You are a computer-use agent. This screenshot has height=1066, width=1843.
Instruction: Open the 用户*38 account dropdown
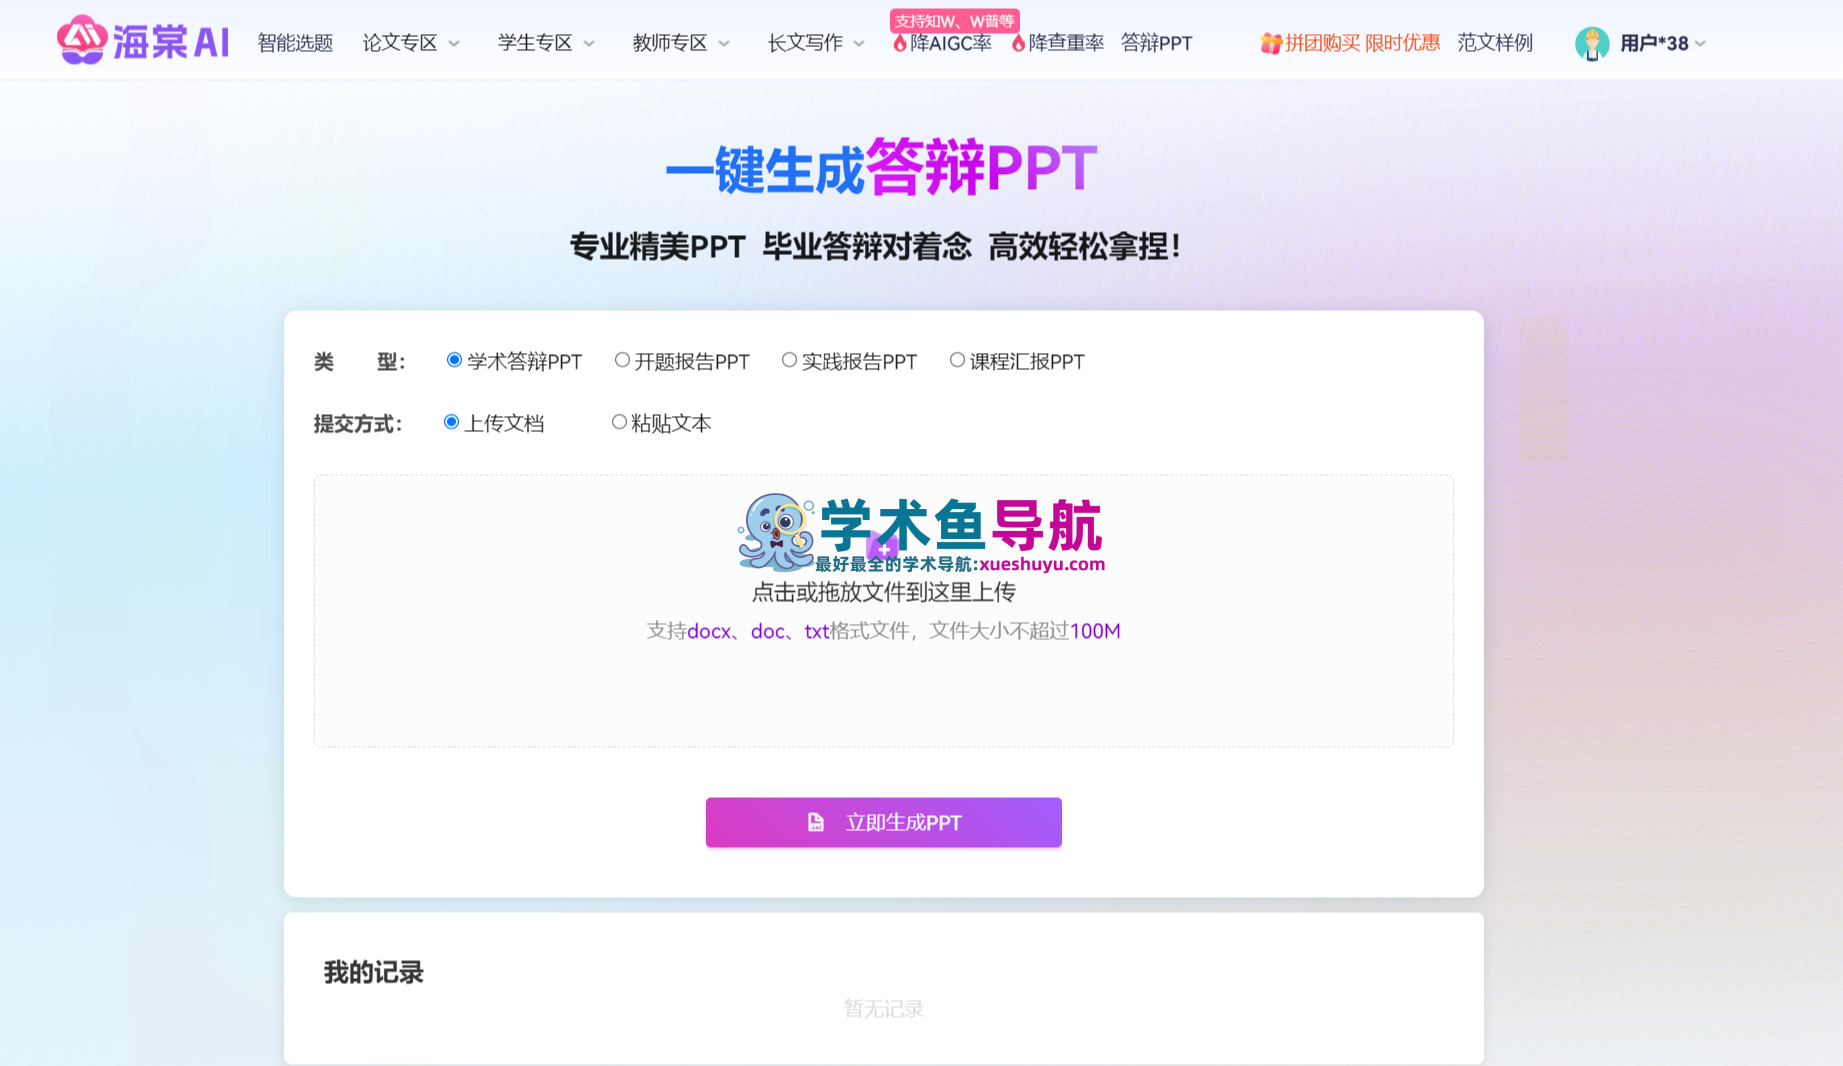[x=1663, y=43]
